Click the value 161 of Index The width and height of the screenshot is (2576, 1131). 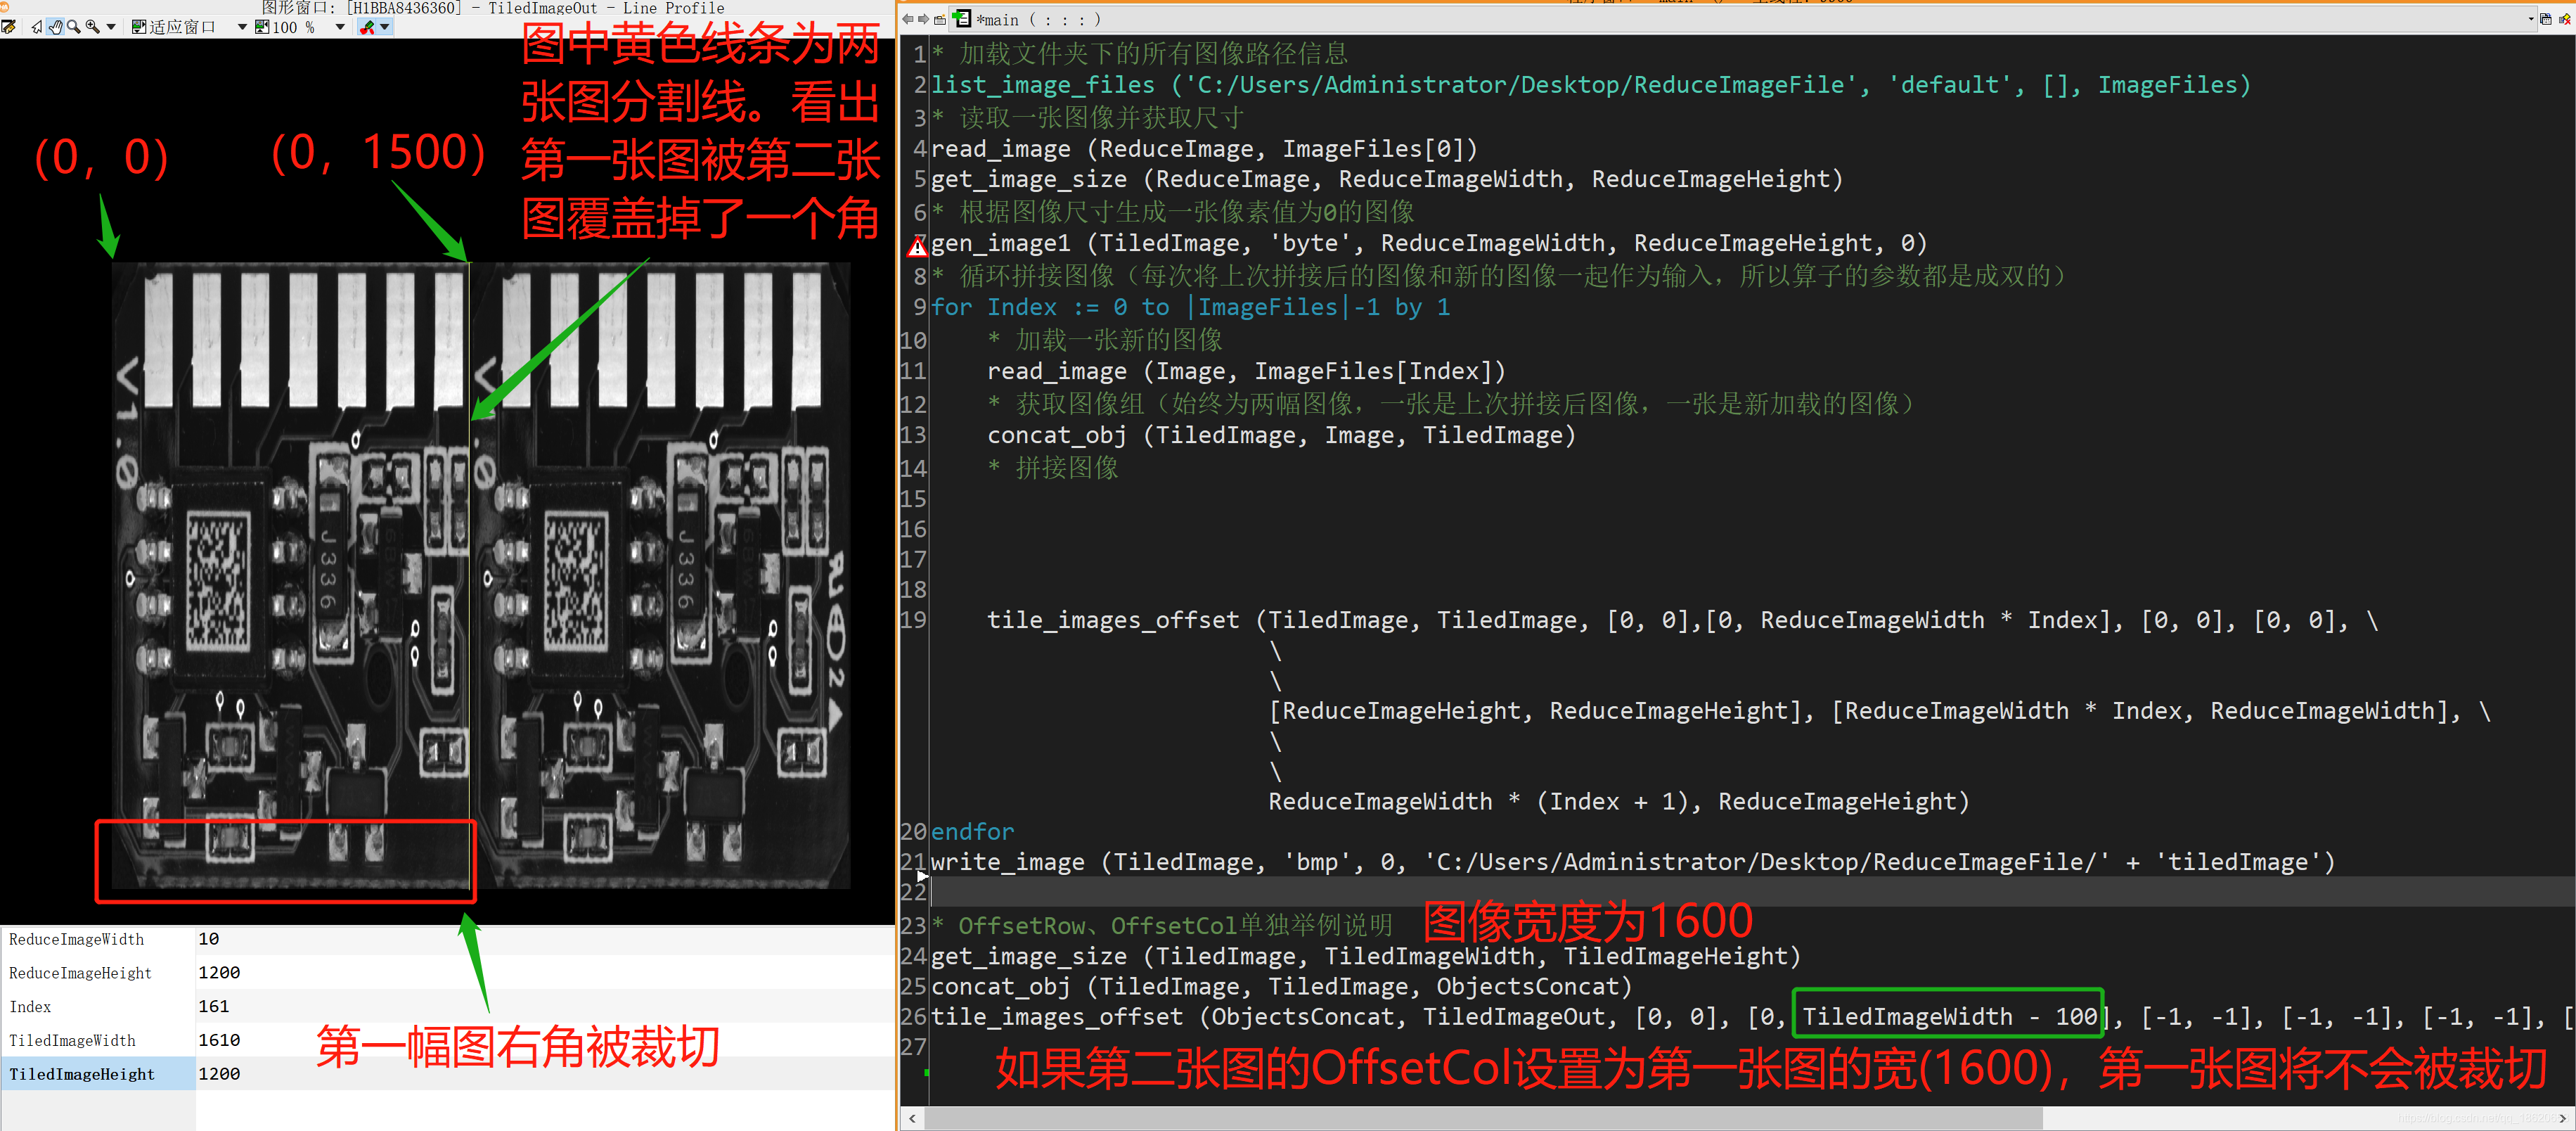coord(213,1006)
